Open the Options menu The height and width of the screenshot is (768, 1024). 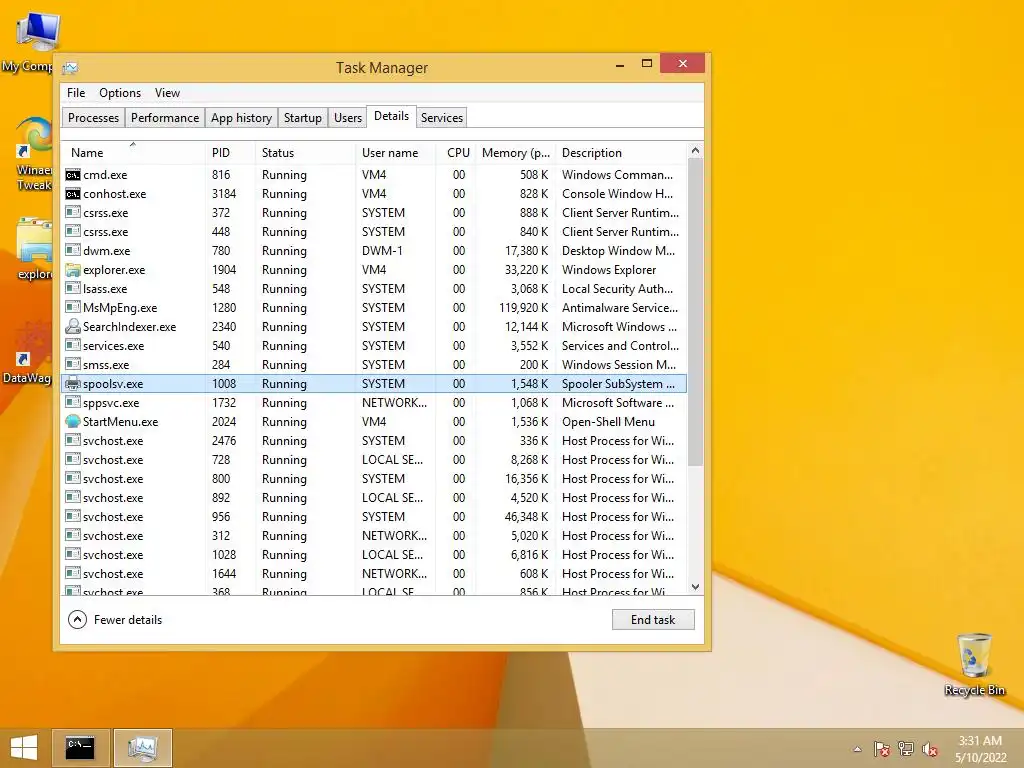pos(120,93)
